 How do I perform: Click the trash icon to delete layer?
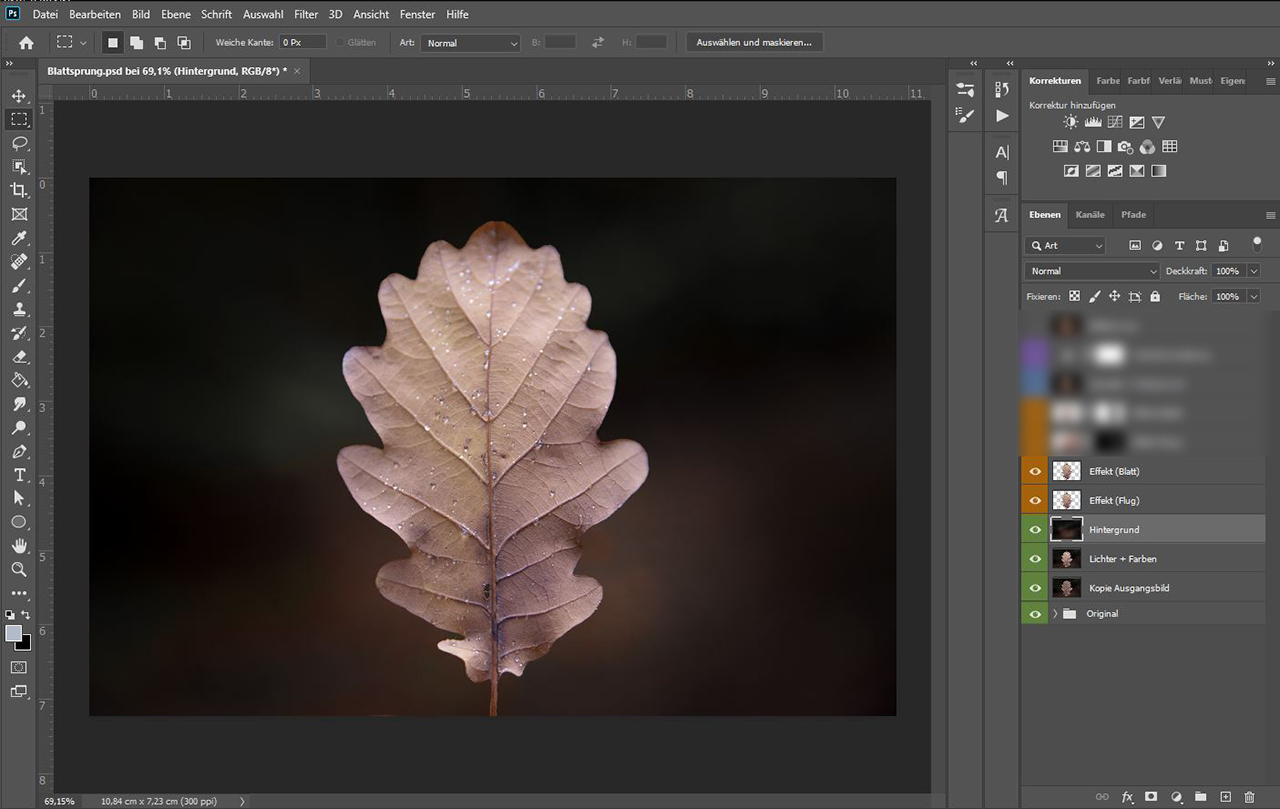coord(1249,797)
